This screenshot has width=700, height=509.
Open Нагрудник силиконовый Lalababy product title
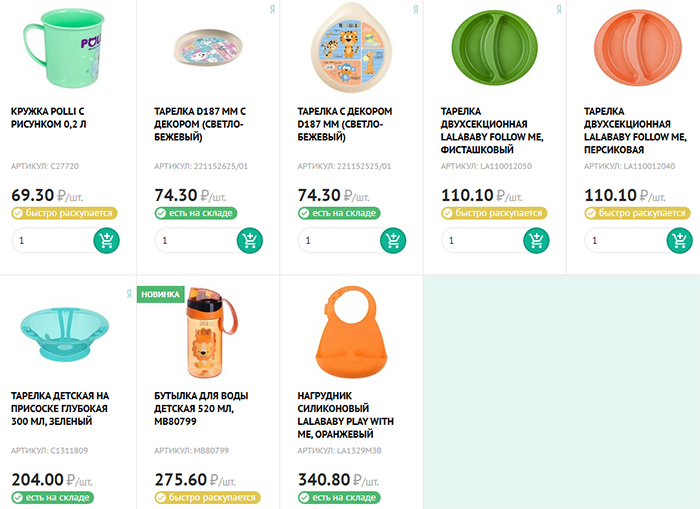pyautogui.click(x=346, y=415)
